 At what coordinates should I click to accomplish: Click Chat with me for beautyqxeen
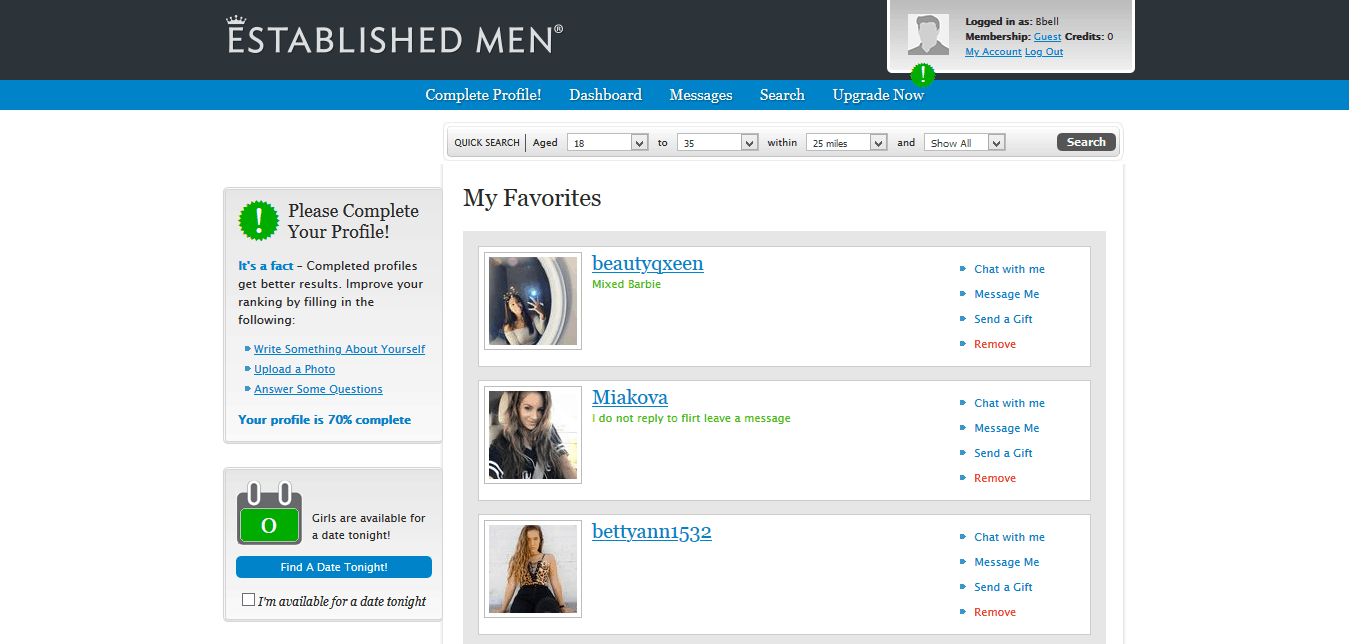tap(1009, 269)
